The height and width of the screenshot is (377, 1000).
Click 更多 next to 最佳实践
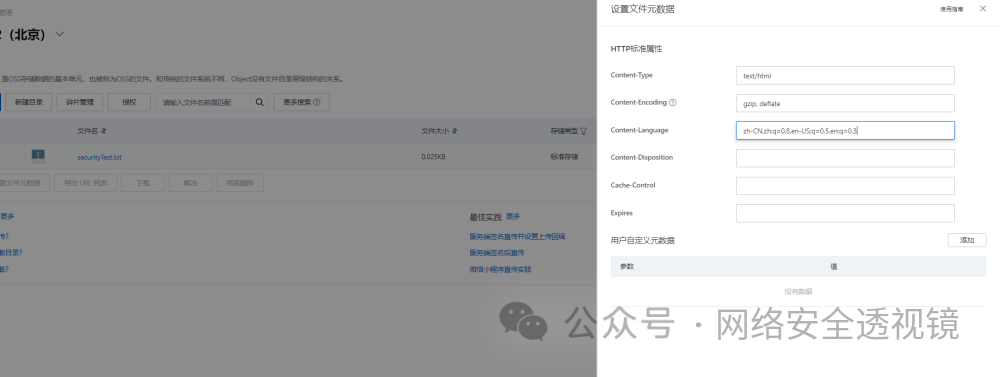coord(513,216)
